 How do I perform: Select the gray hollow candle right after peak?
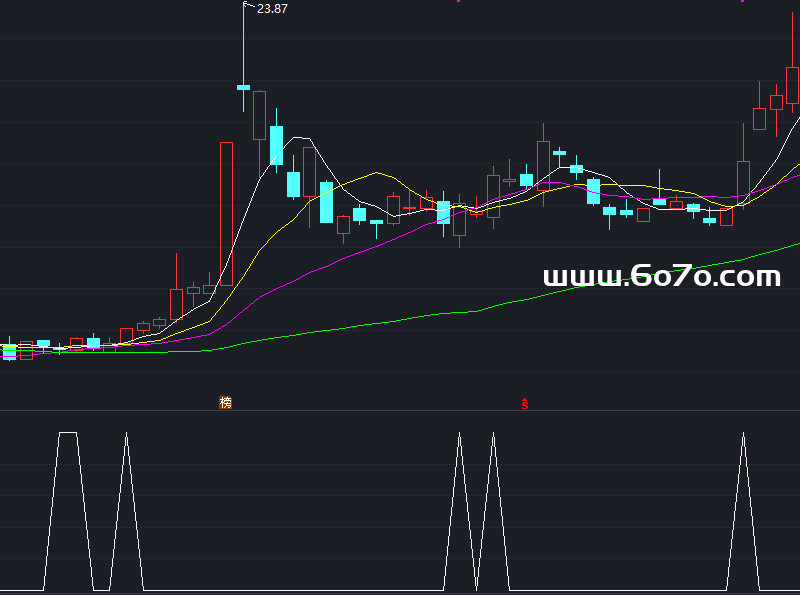pos(260,115)
